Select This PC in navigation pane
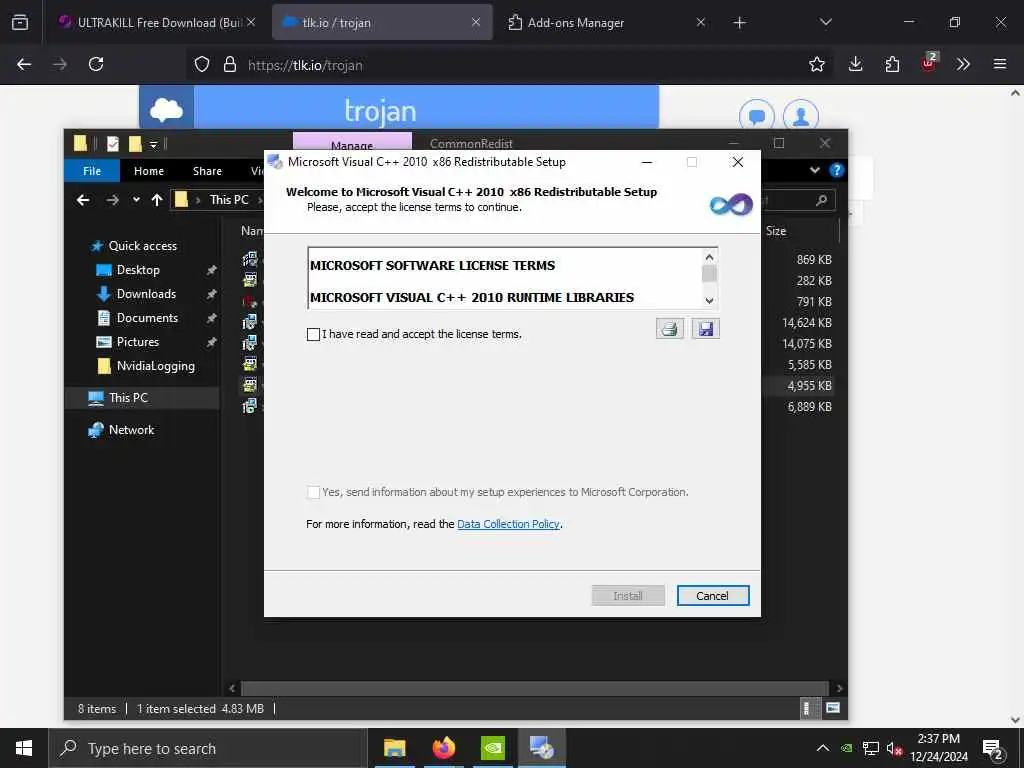Image resolution: width=1024 pixels, height=768 pixels. coord(128,398)
